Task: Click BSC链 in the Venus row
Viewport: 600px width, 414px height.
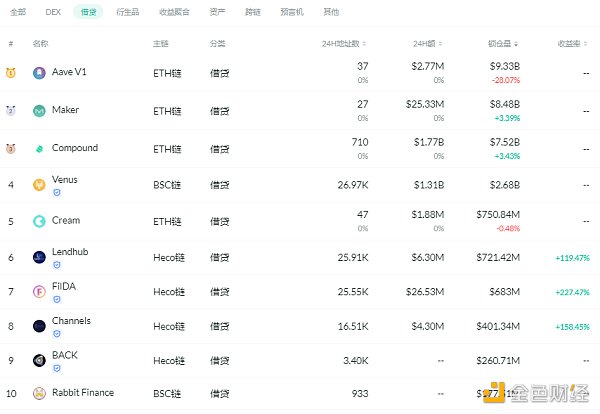Action: (167, 185)
